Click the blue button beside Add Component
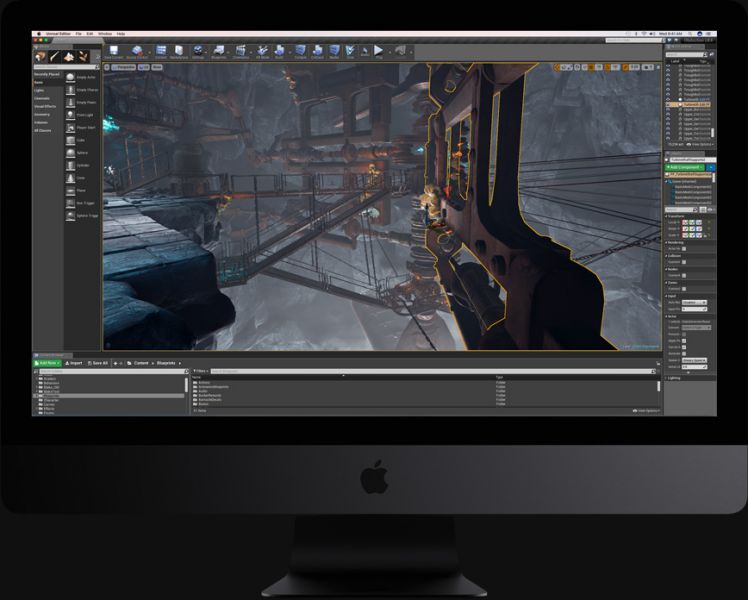The image size is (748, 600). (x=711, y=167)
